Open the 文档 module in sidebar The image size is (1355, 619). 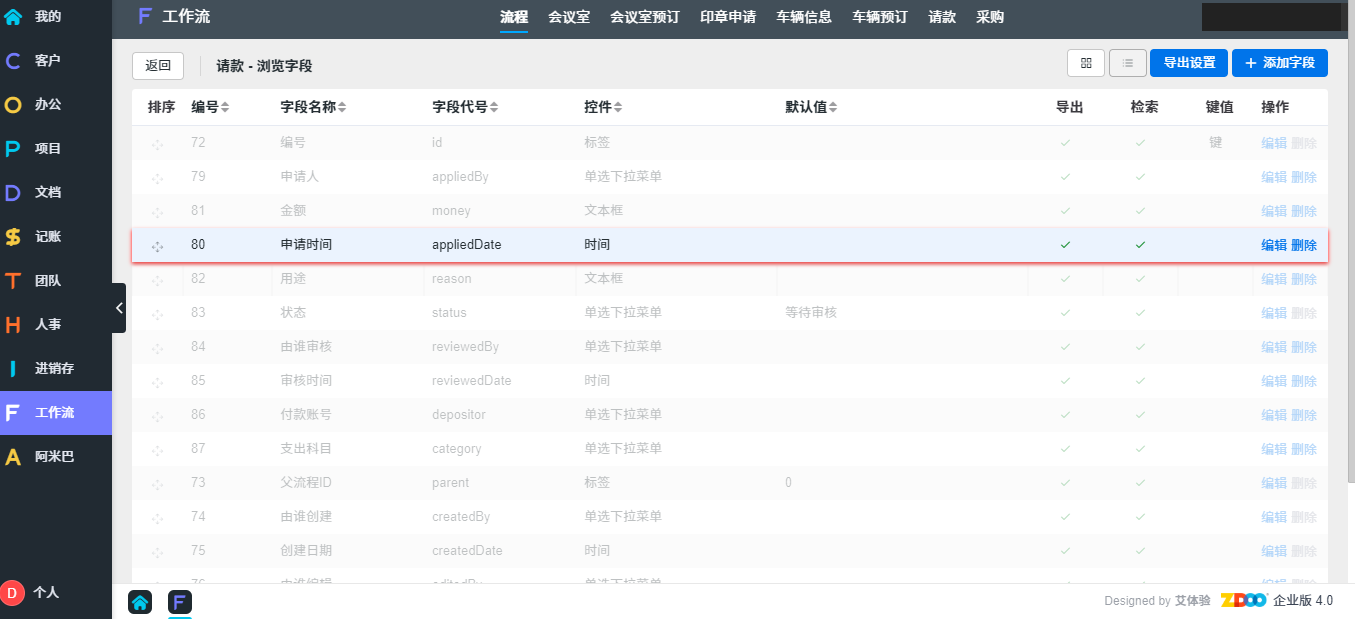[x=56, y=192]
